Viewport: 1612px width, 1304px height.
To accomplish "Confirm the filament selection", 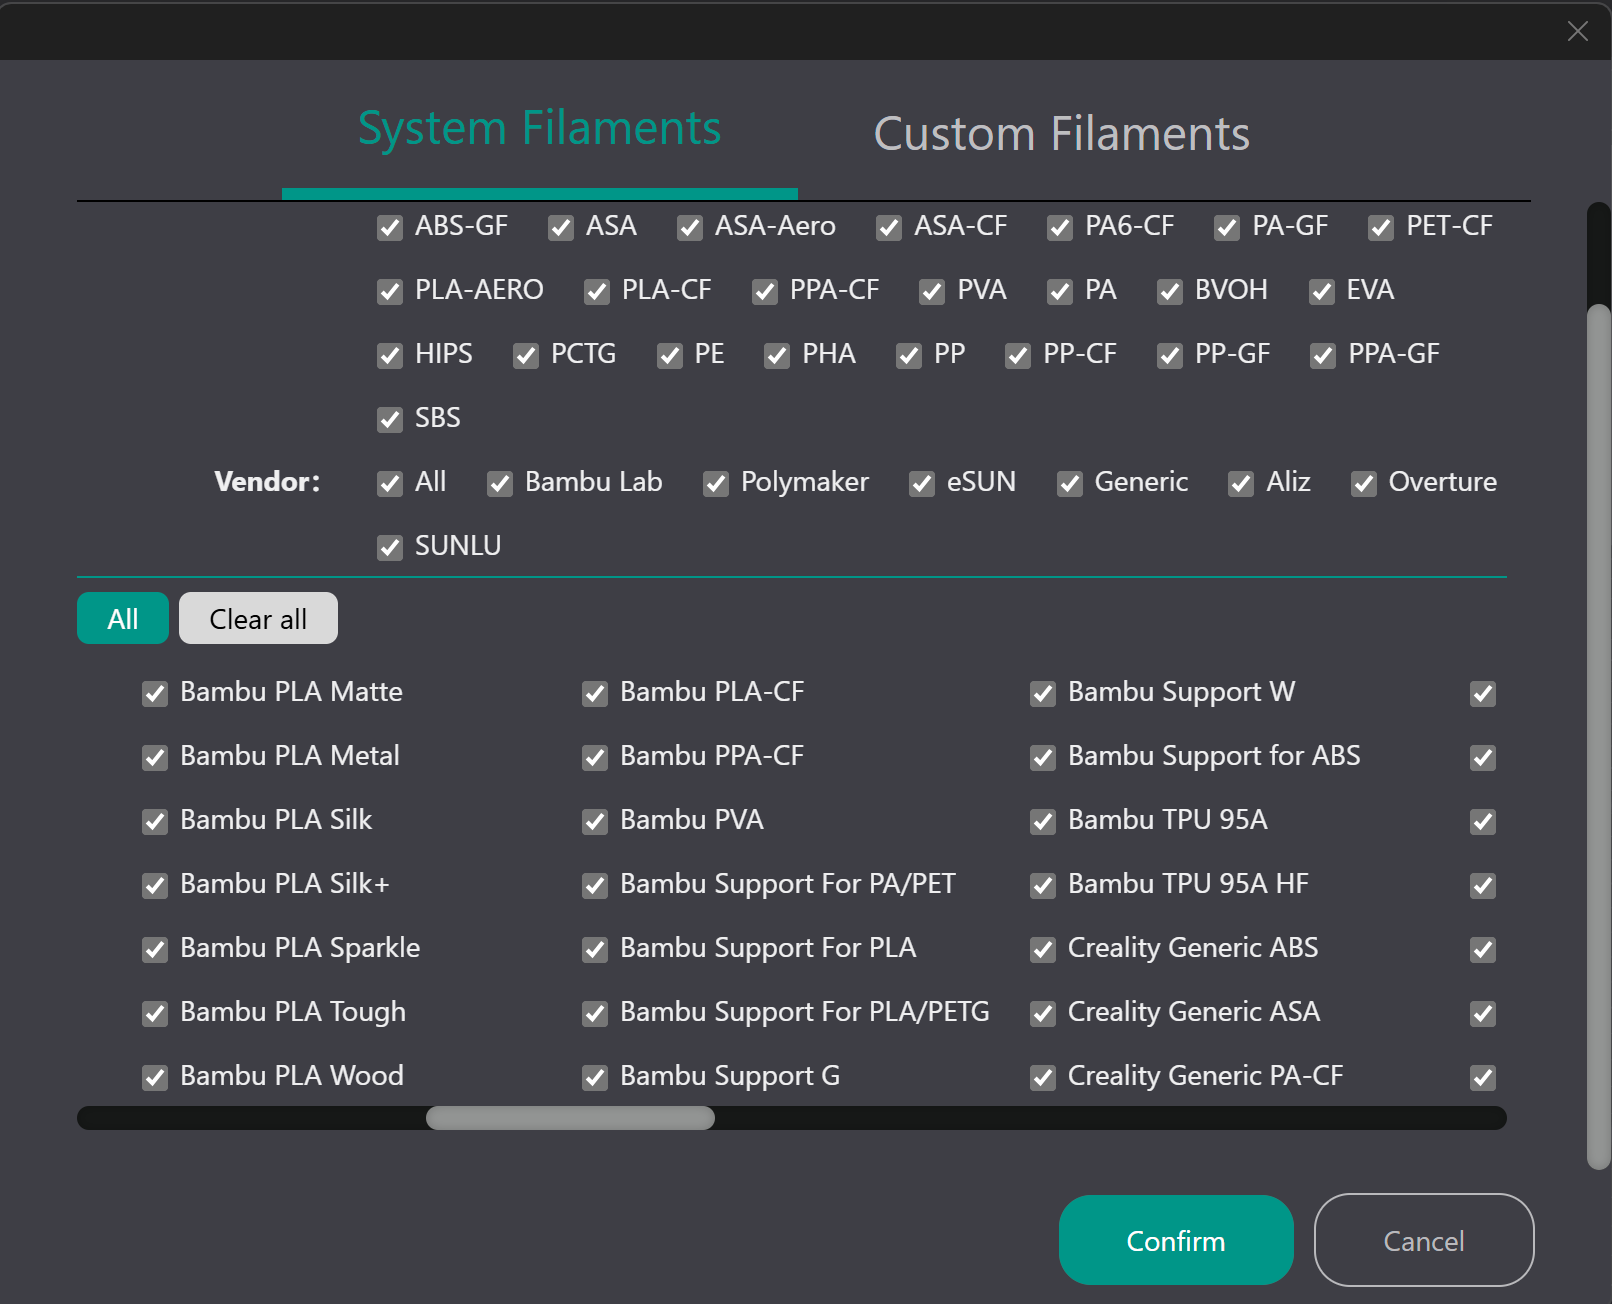I will click(1176, 1240).
